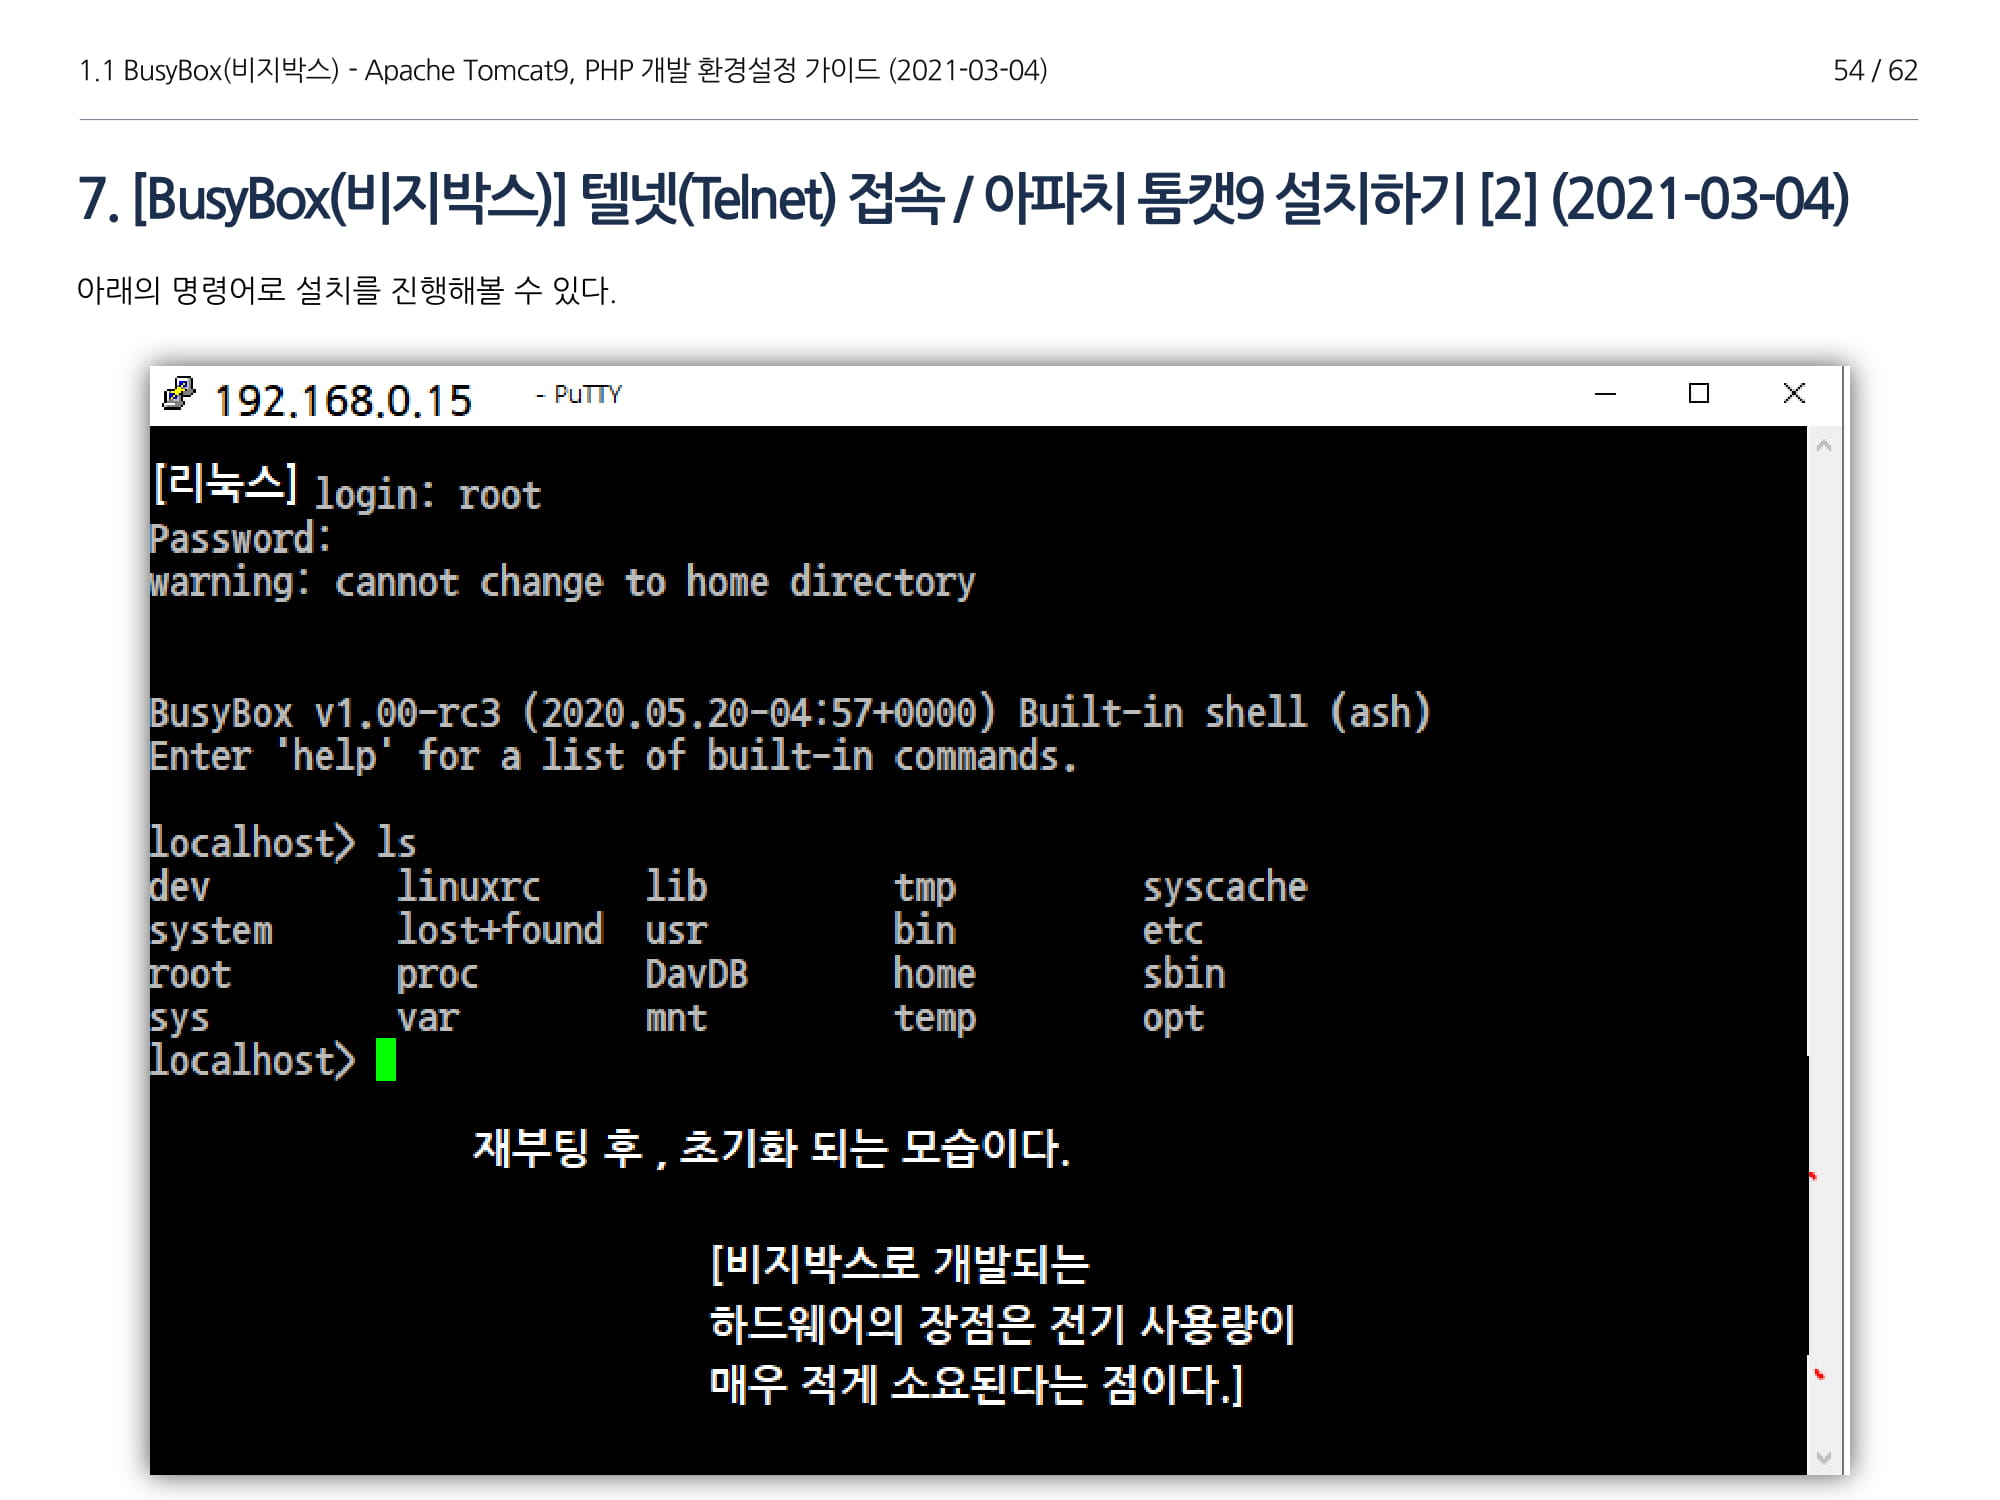Click the 192.168.0.15 window title
This screenshot has width=2000, height=1500.
[x=343, y=400]
